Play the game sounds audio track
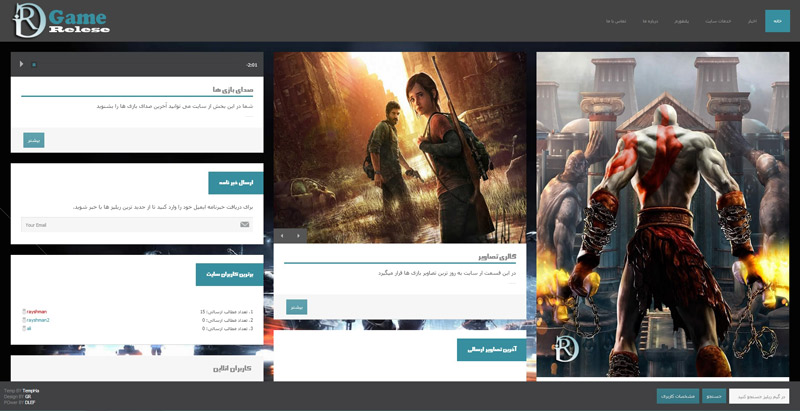The height and width of the screenshot is (411, 800). click(x=21, y=64)
